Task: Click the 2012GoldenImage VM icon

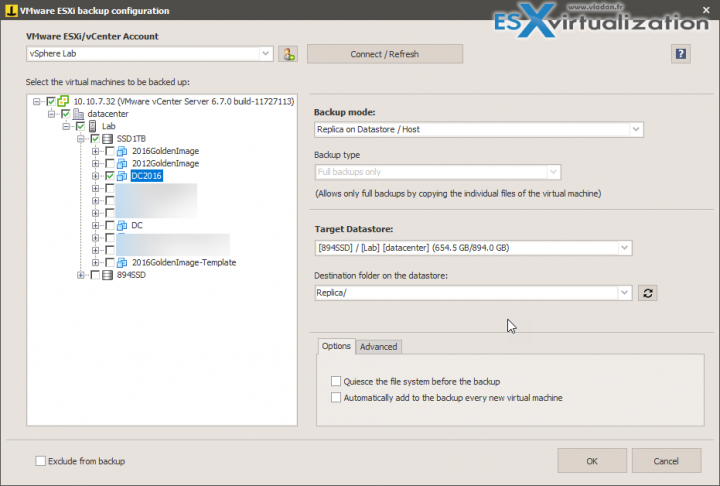Action: pyautogui.click(x=122, y=163)
